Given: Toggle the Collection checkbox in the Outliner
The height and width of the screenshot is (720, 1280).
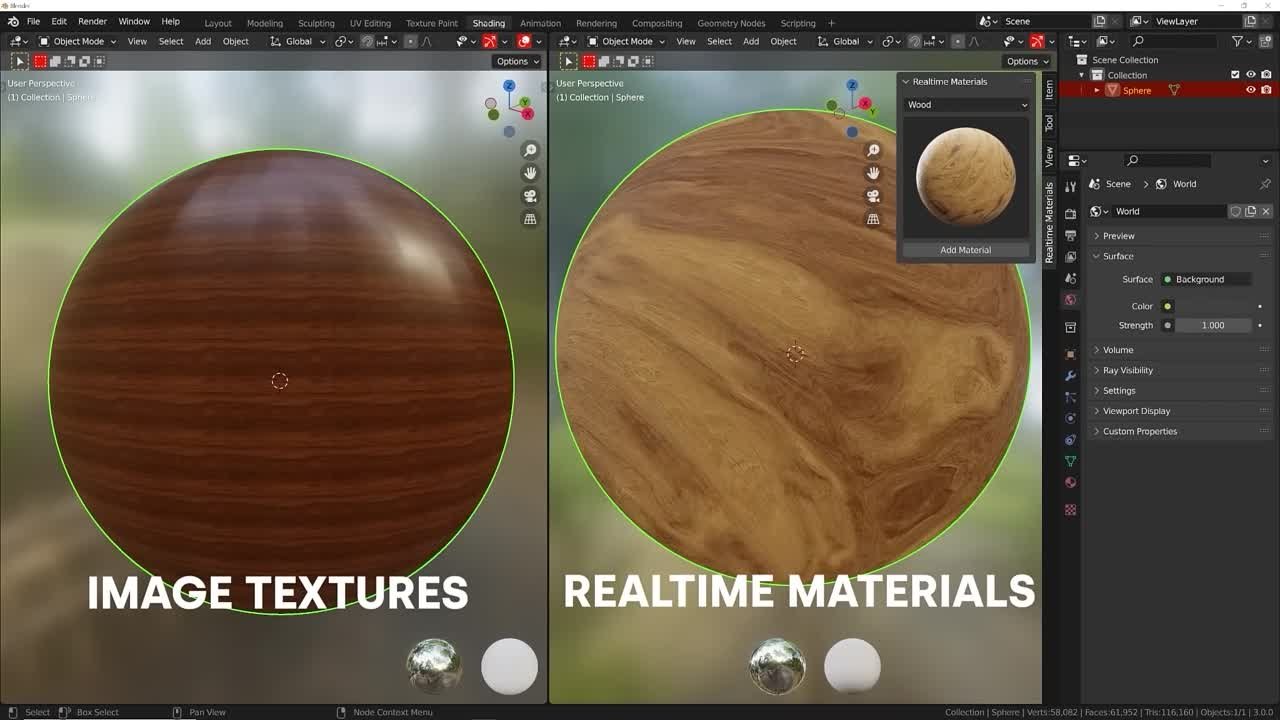Looking at the screenshot, I should click(x=1236, y=75).
